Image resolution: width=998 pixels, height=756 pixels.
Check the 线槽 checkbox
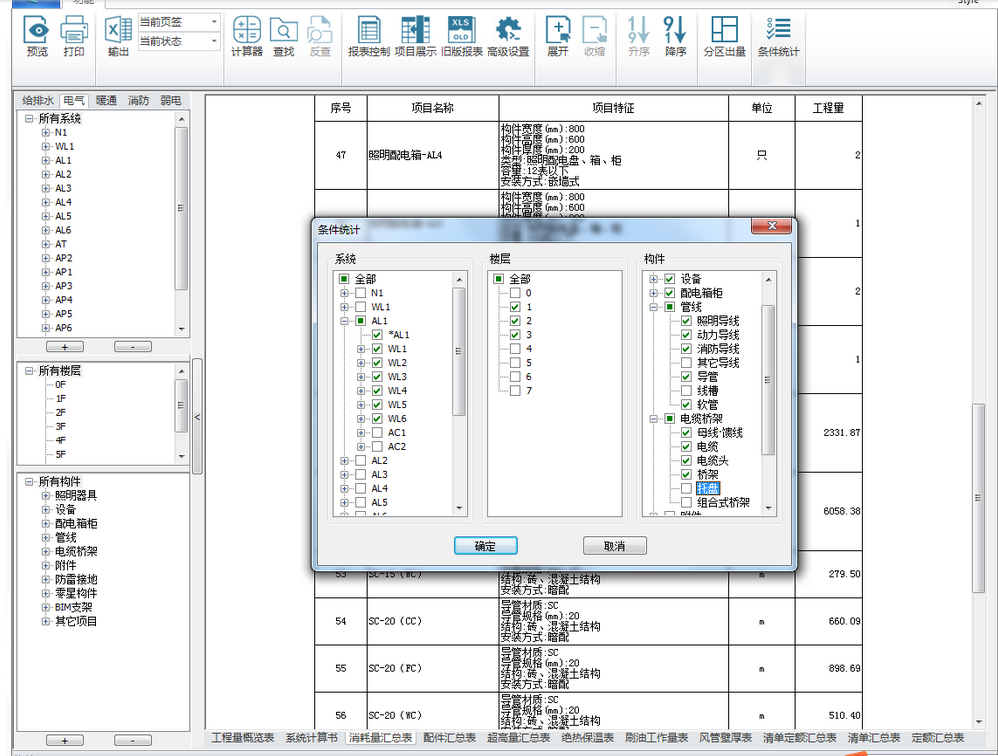point(686,391)
